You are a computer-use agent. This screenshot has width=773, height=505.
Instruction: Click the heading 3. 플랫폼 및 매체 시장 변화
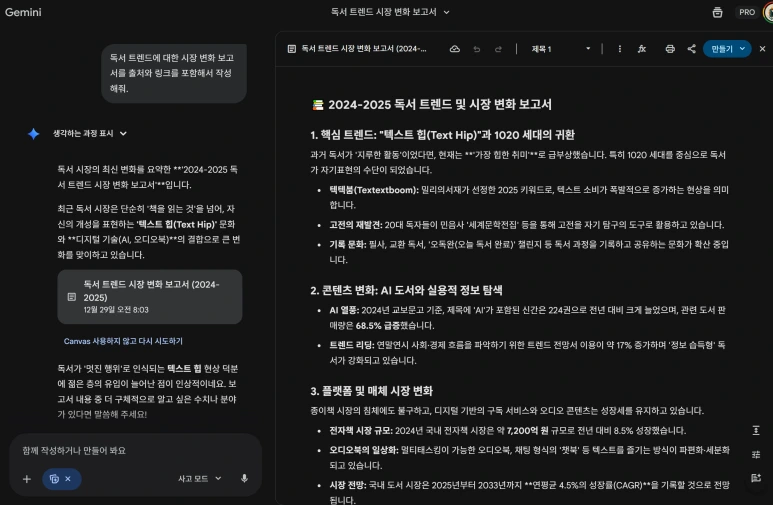point(371,391)
